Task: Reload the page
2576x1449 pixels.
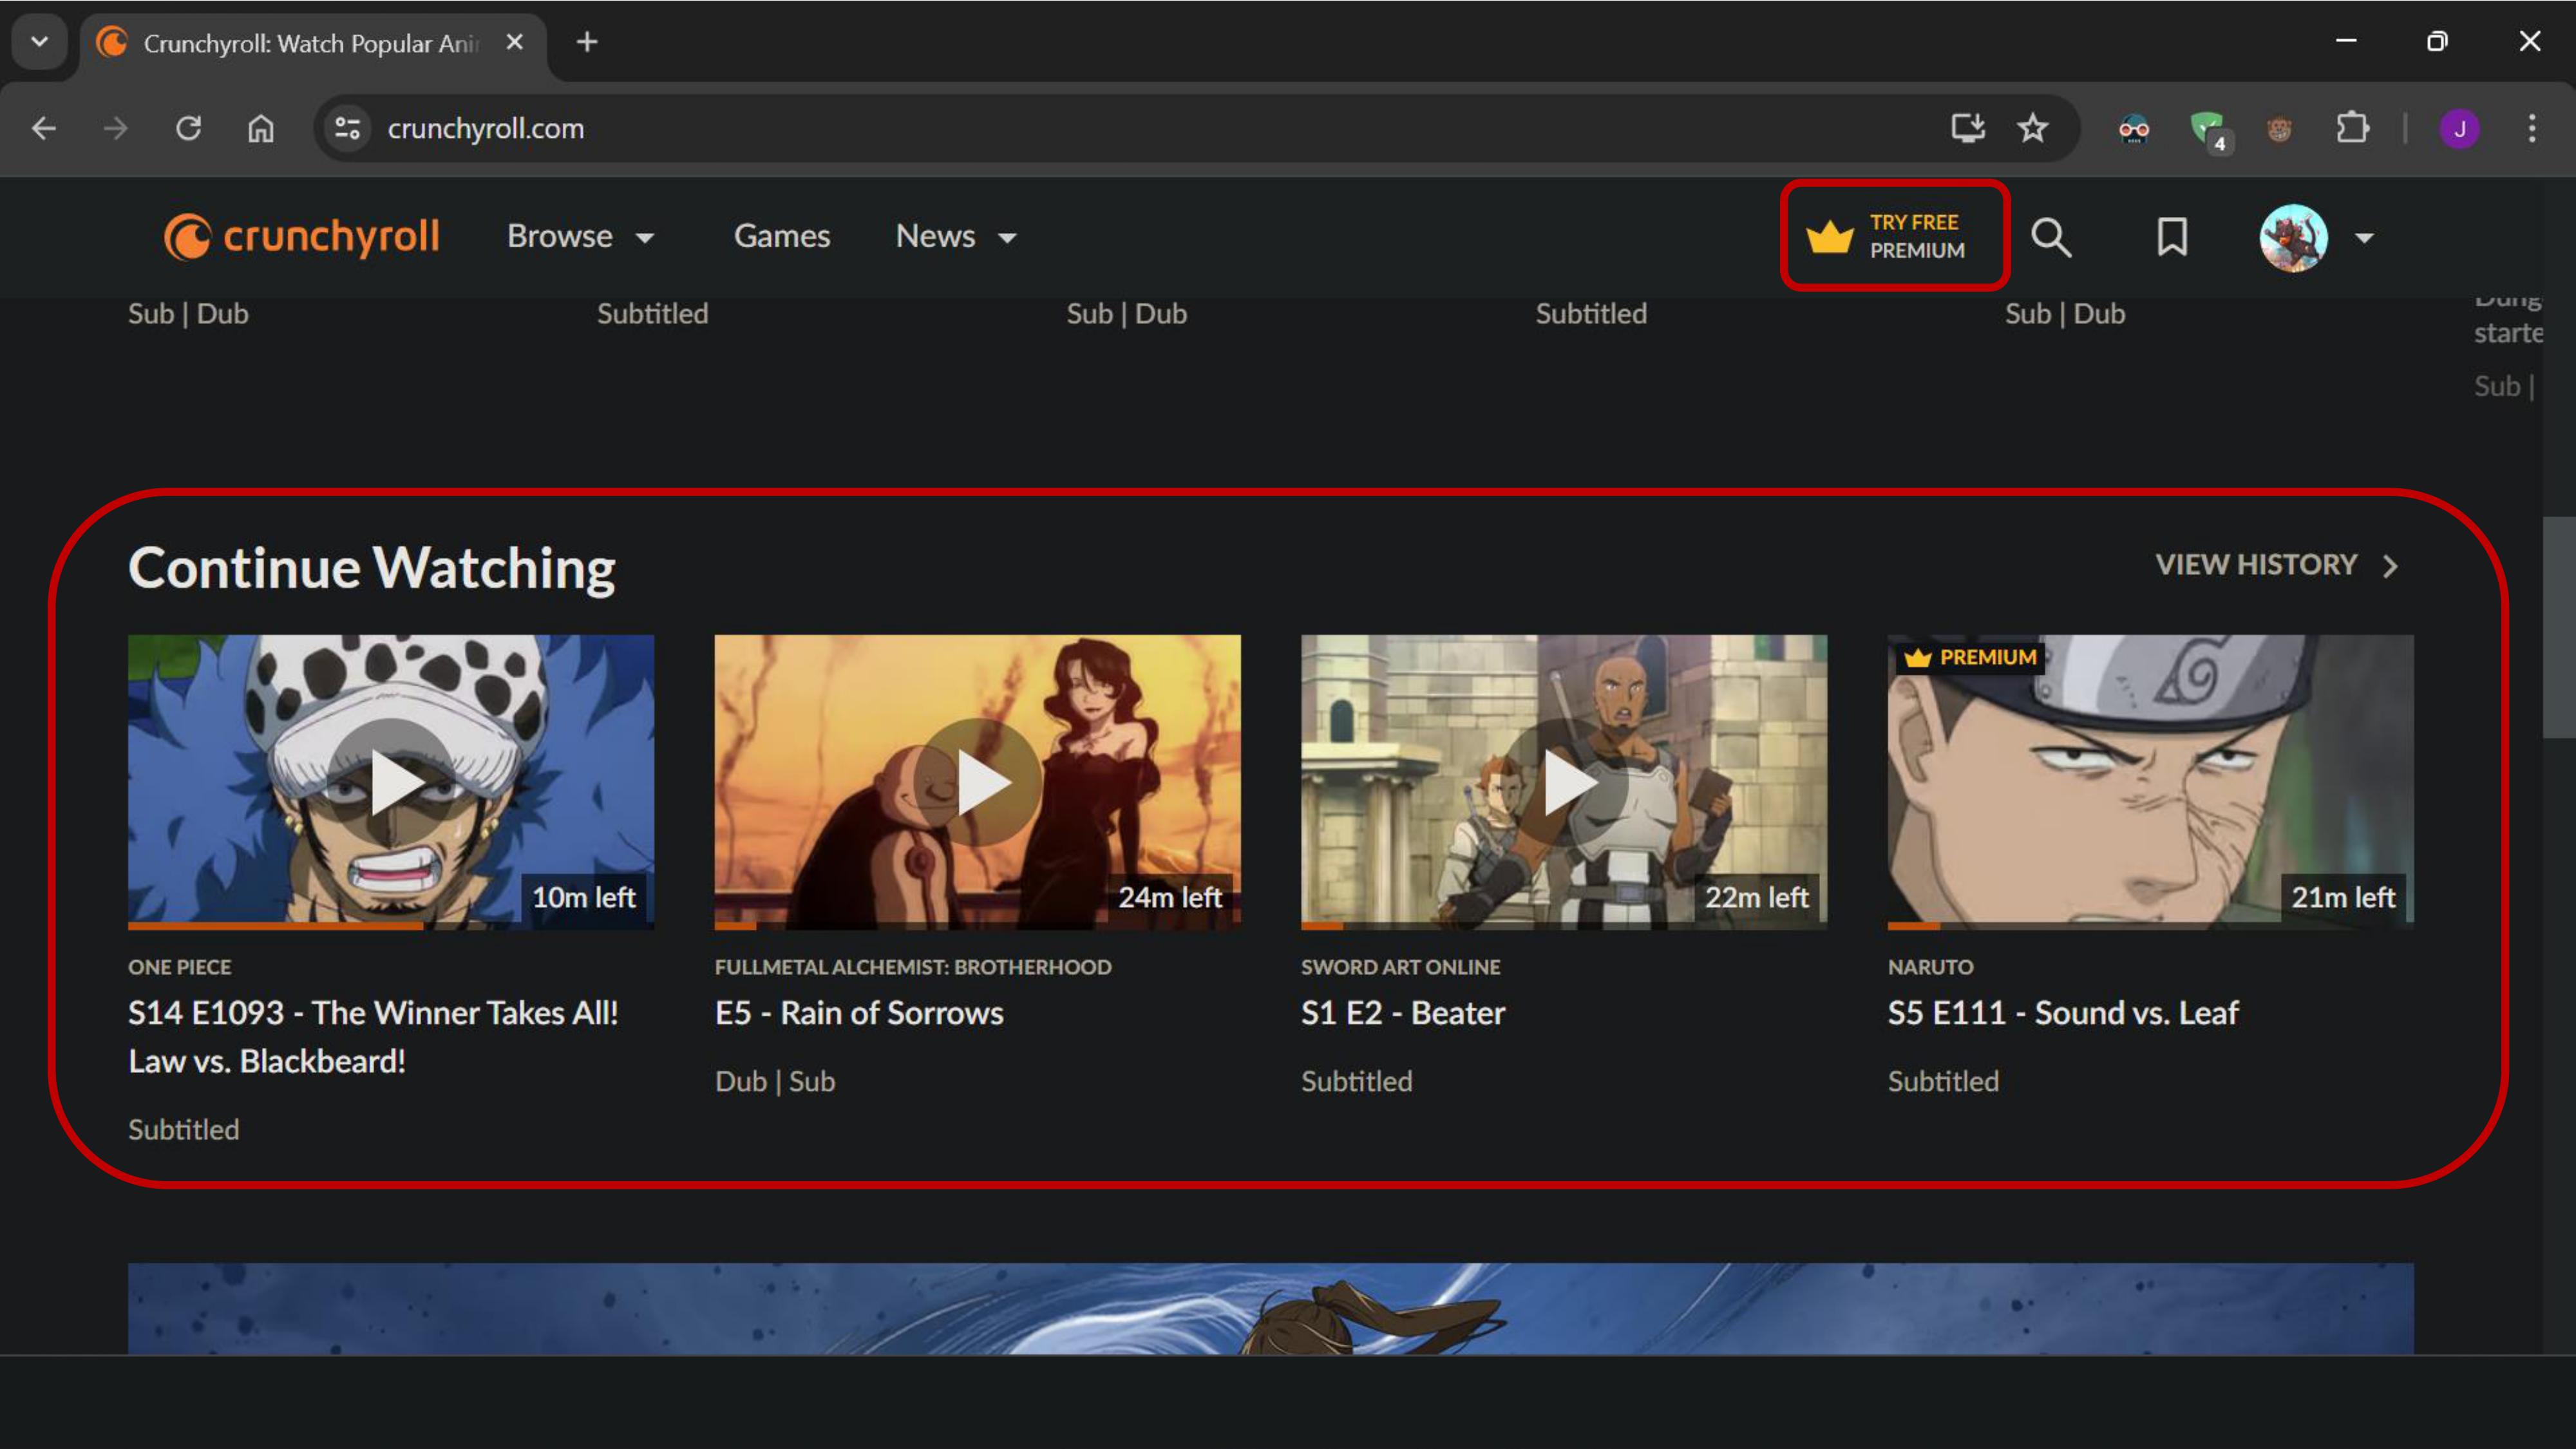Action: tap(188, 128)
